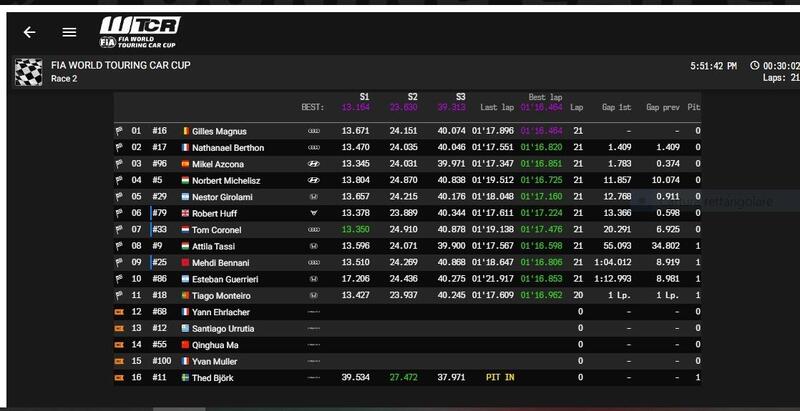Click orange status icon in Yvan Muller row
The image size is (800, 411).
(x=119, y=361)
